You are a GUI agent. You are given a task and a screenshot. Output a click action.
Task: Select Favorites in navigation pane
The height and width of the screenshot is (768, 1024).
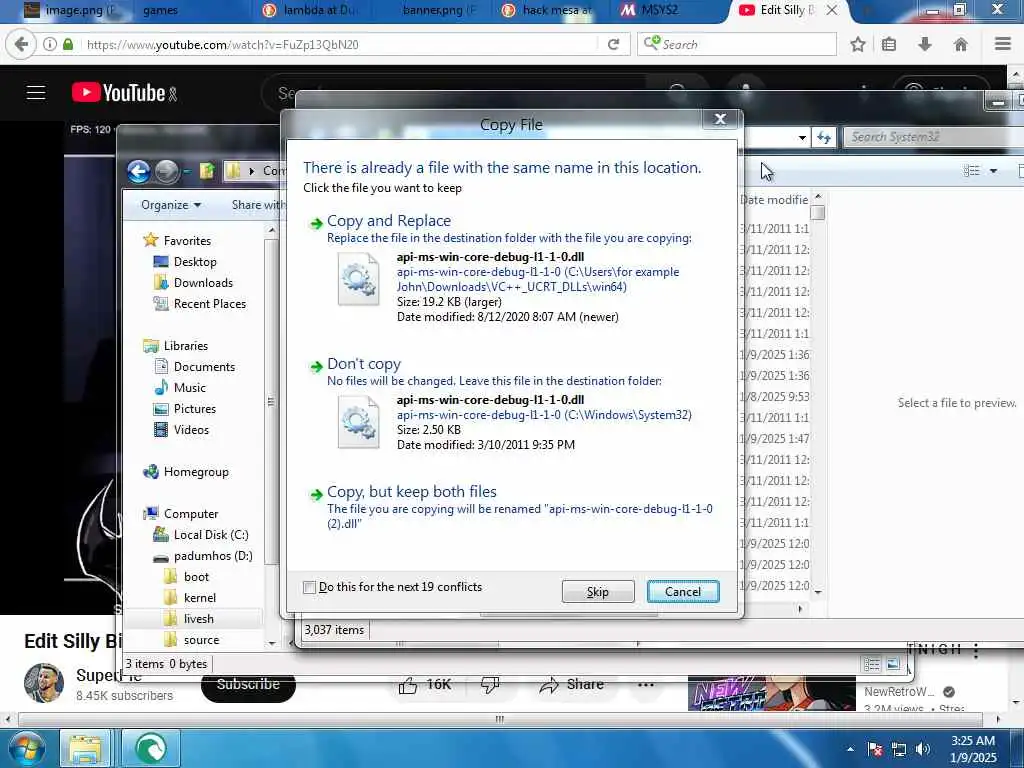(187, 240)
